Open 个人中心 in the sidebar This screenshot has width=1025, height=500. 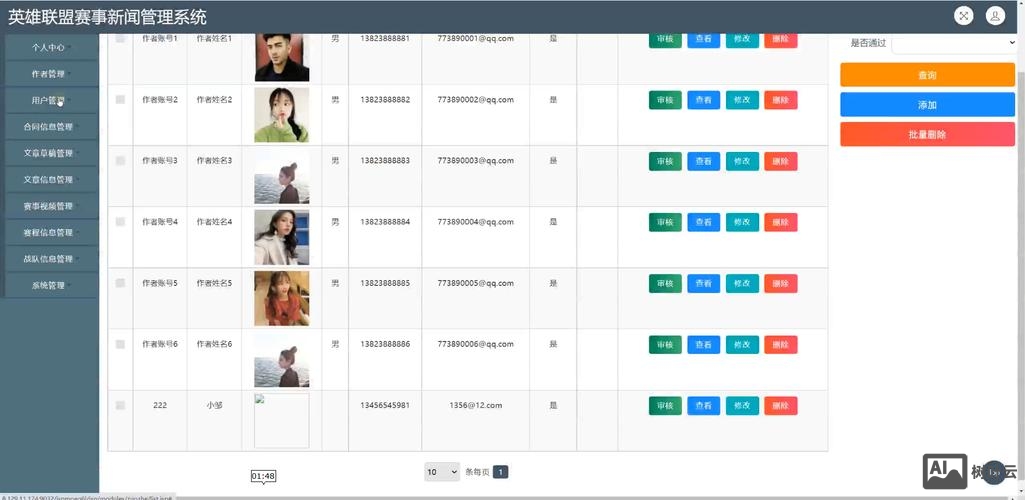[50, 47]
